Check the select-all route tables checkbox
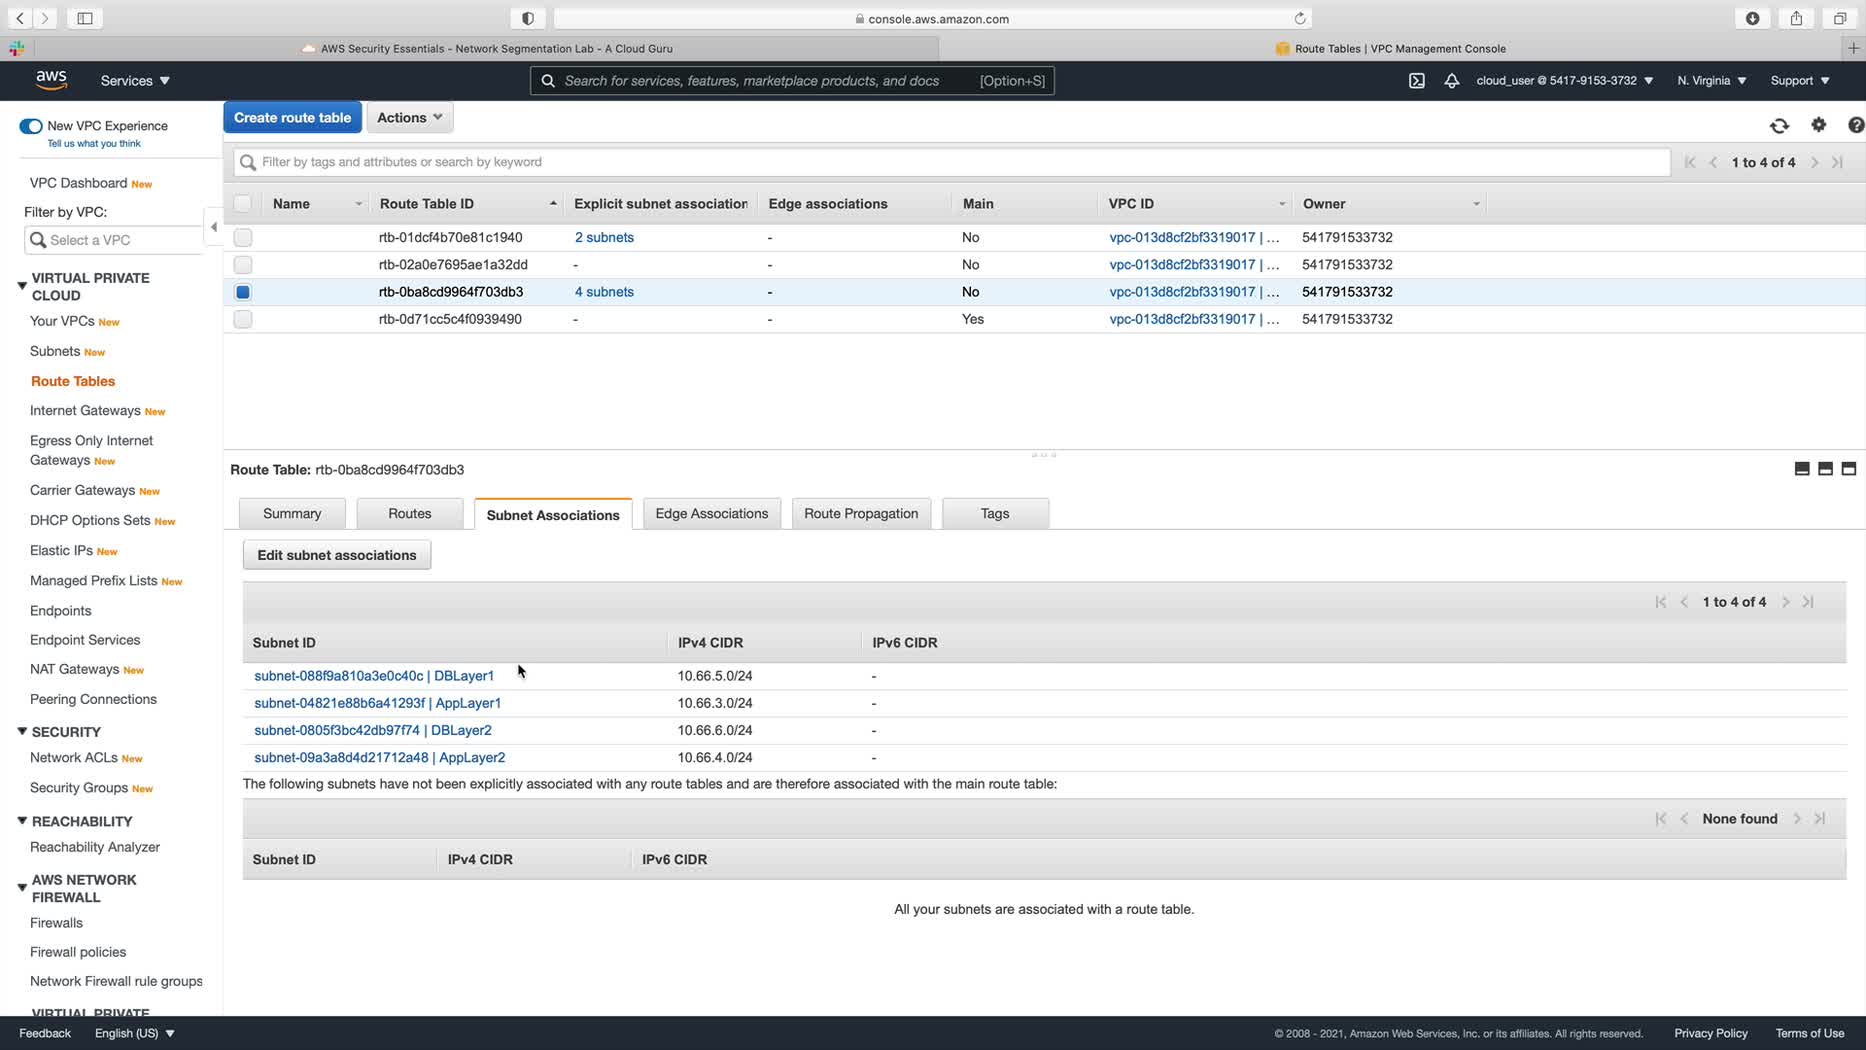 click(243, 204)
